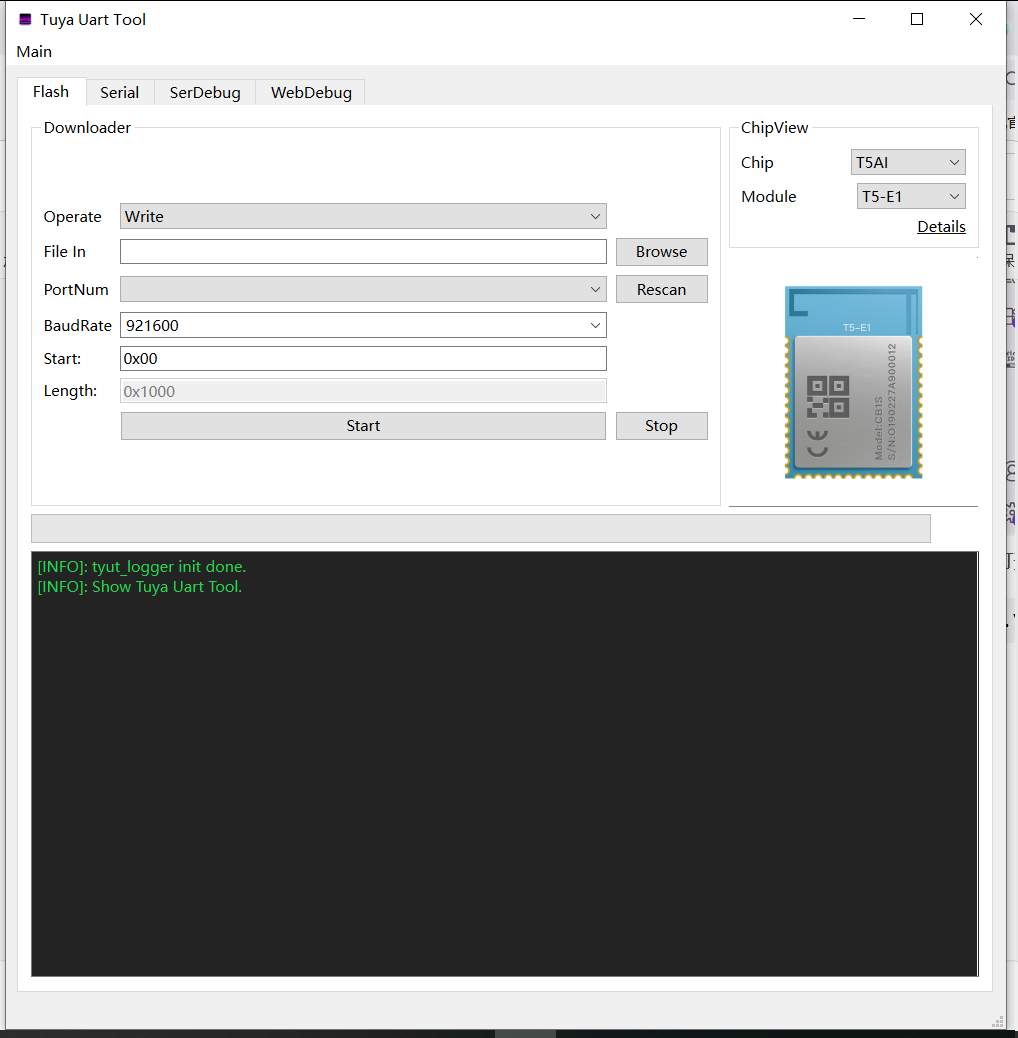This screenshot has width=1018, height=1038.
Task: Click log line 'tyut_logger init done.'
Action: coord(142,567)
